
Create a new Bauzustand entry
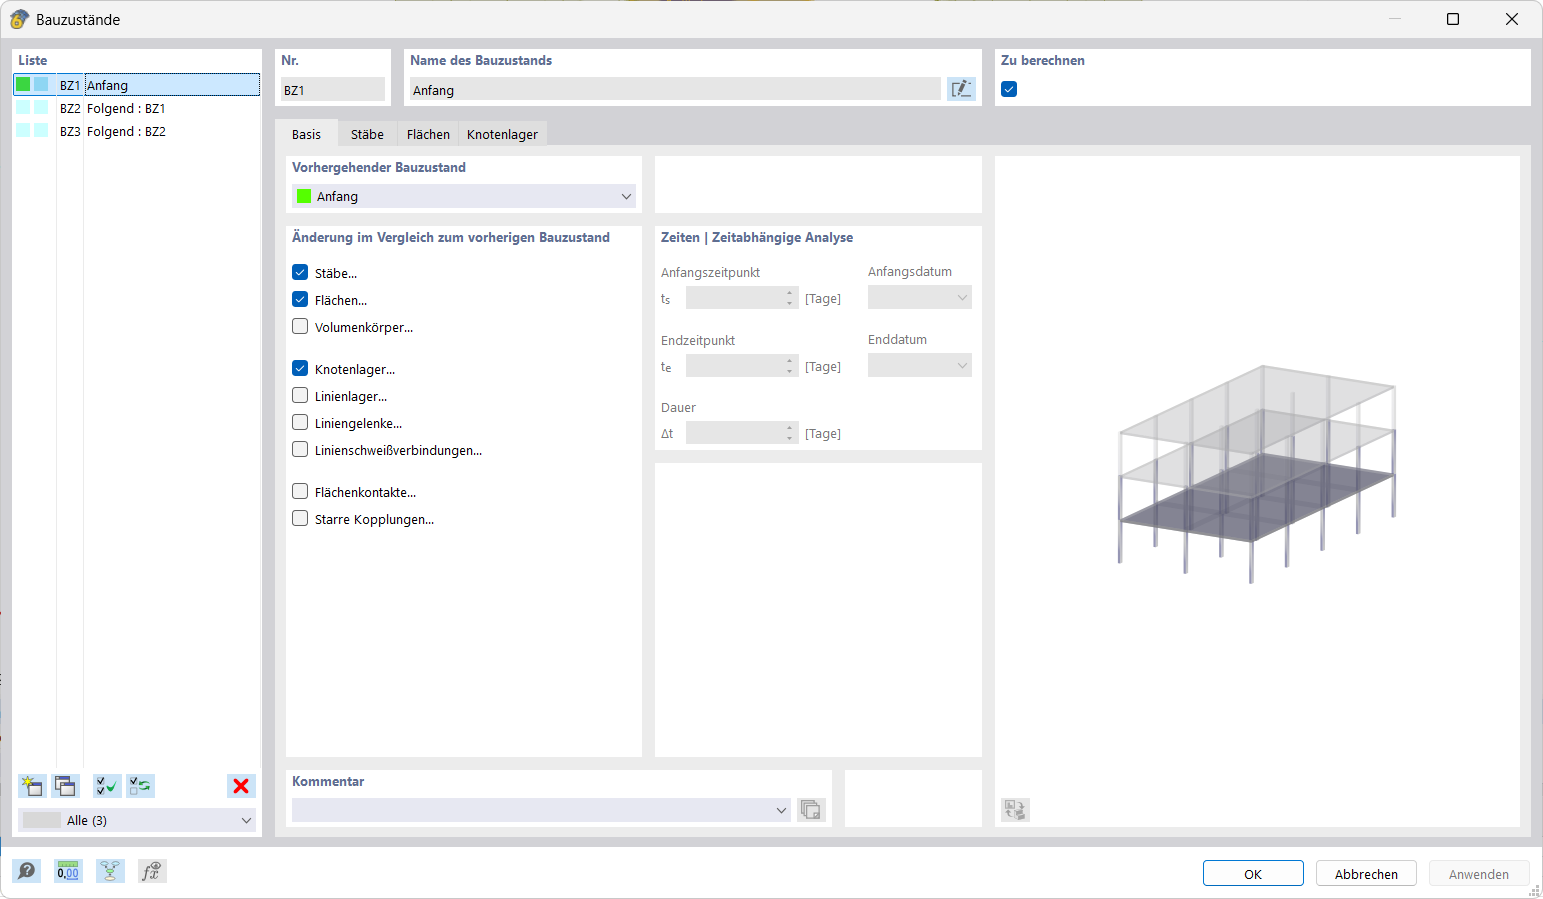[x=31, y=786]
